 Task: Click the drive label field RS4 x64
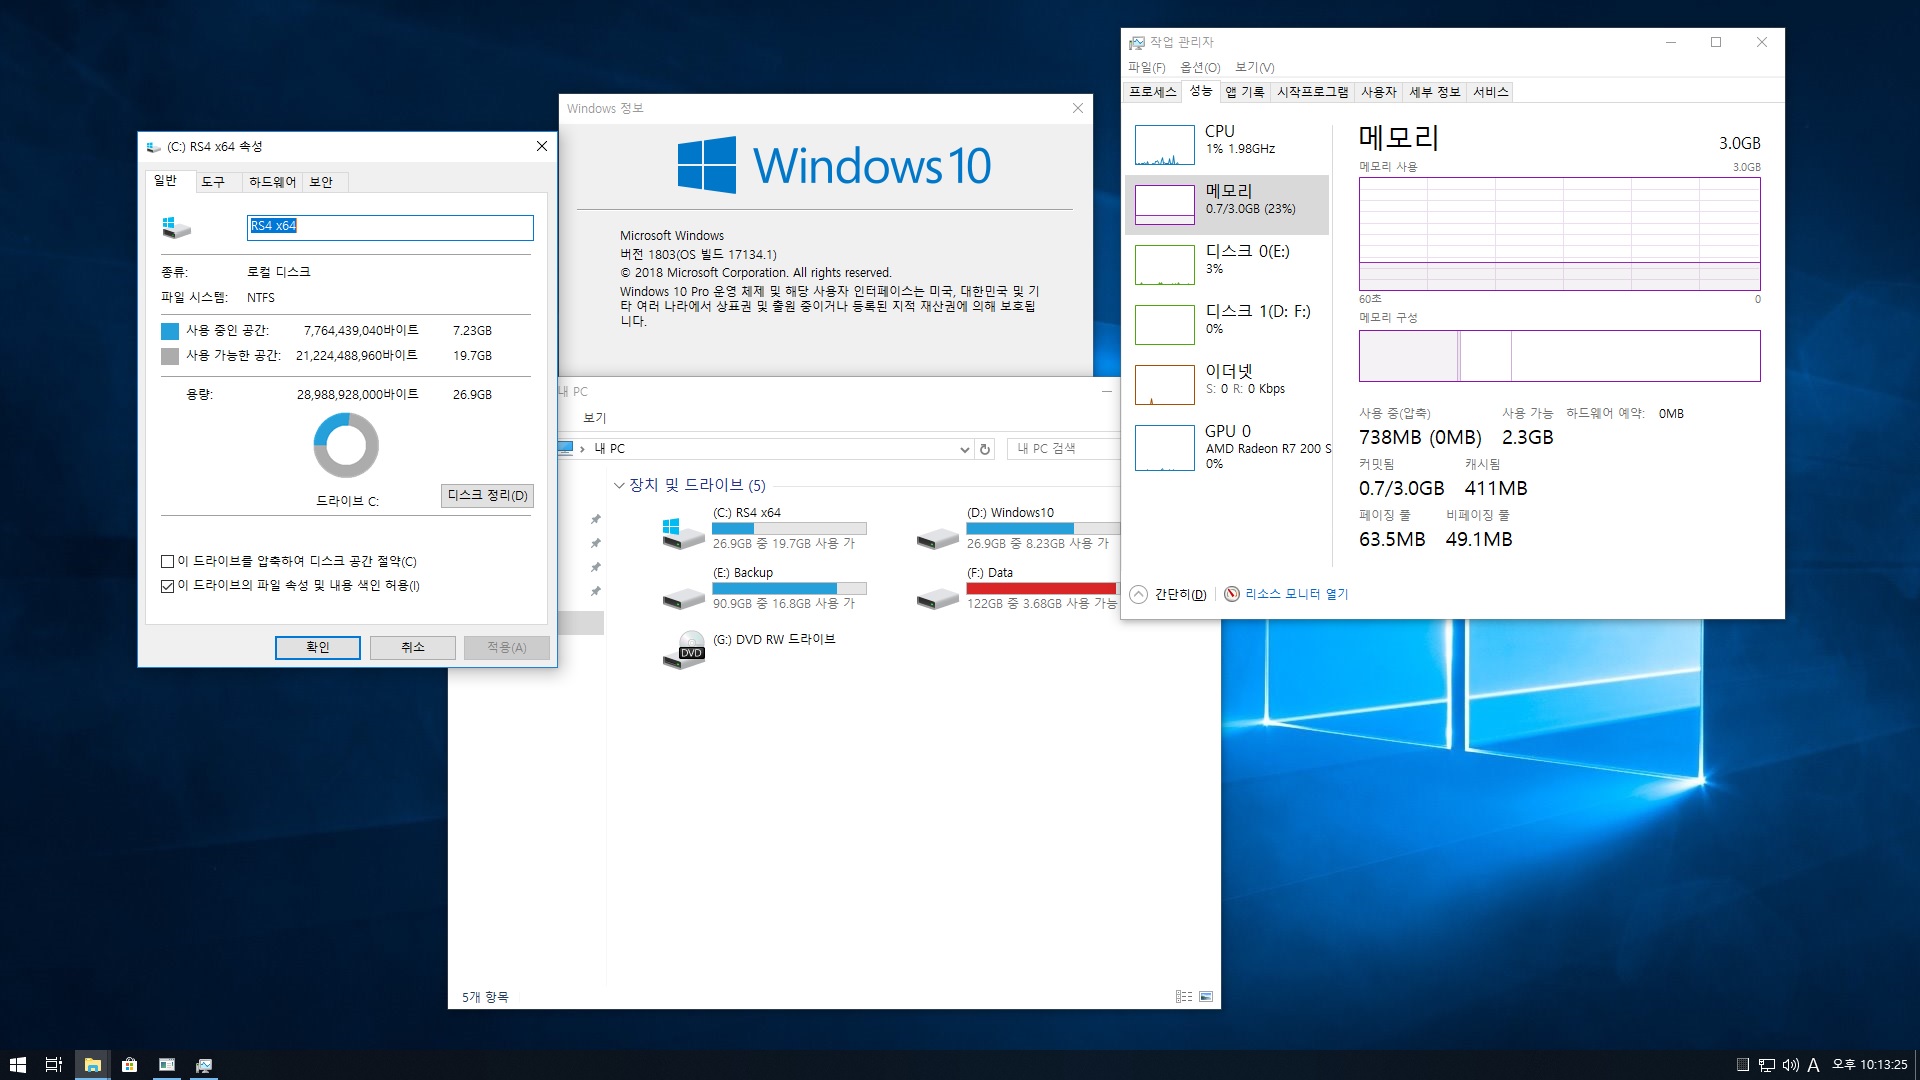click(x=390, y=227)
